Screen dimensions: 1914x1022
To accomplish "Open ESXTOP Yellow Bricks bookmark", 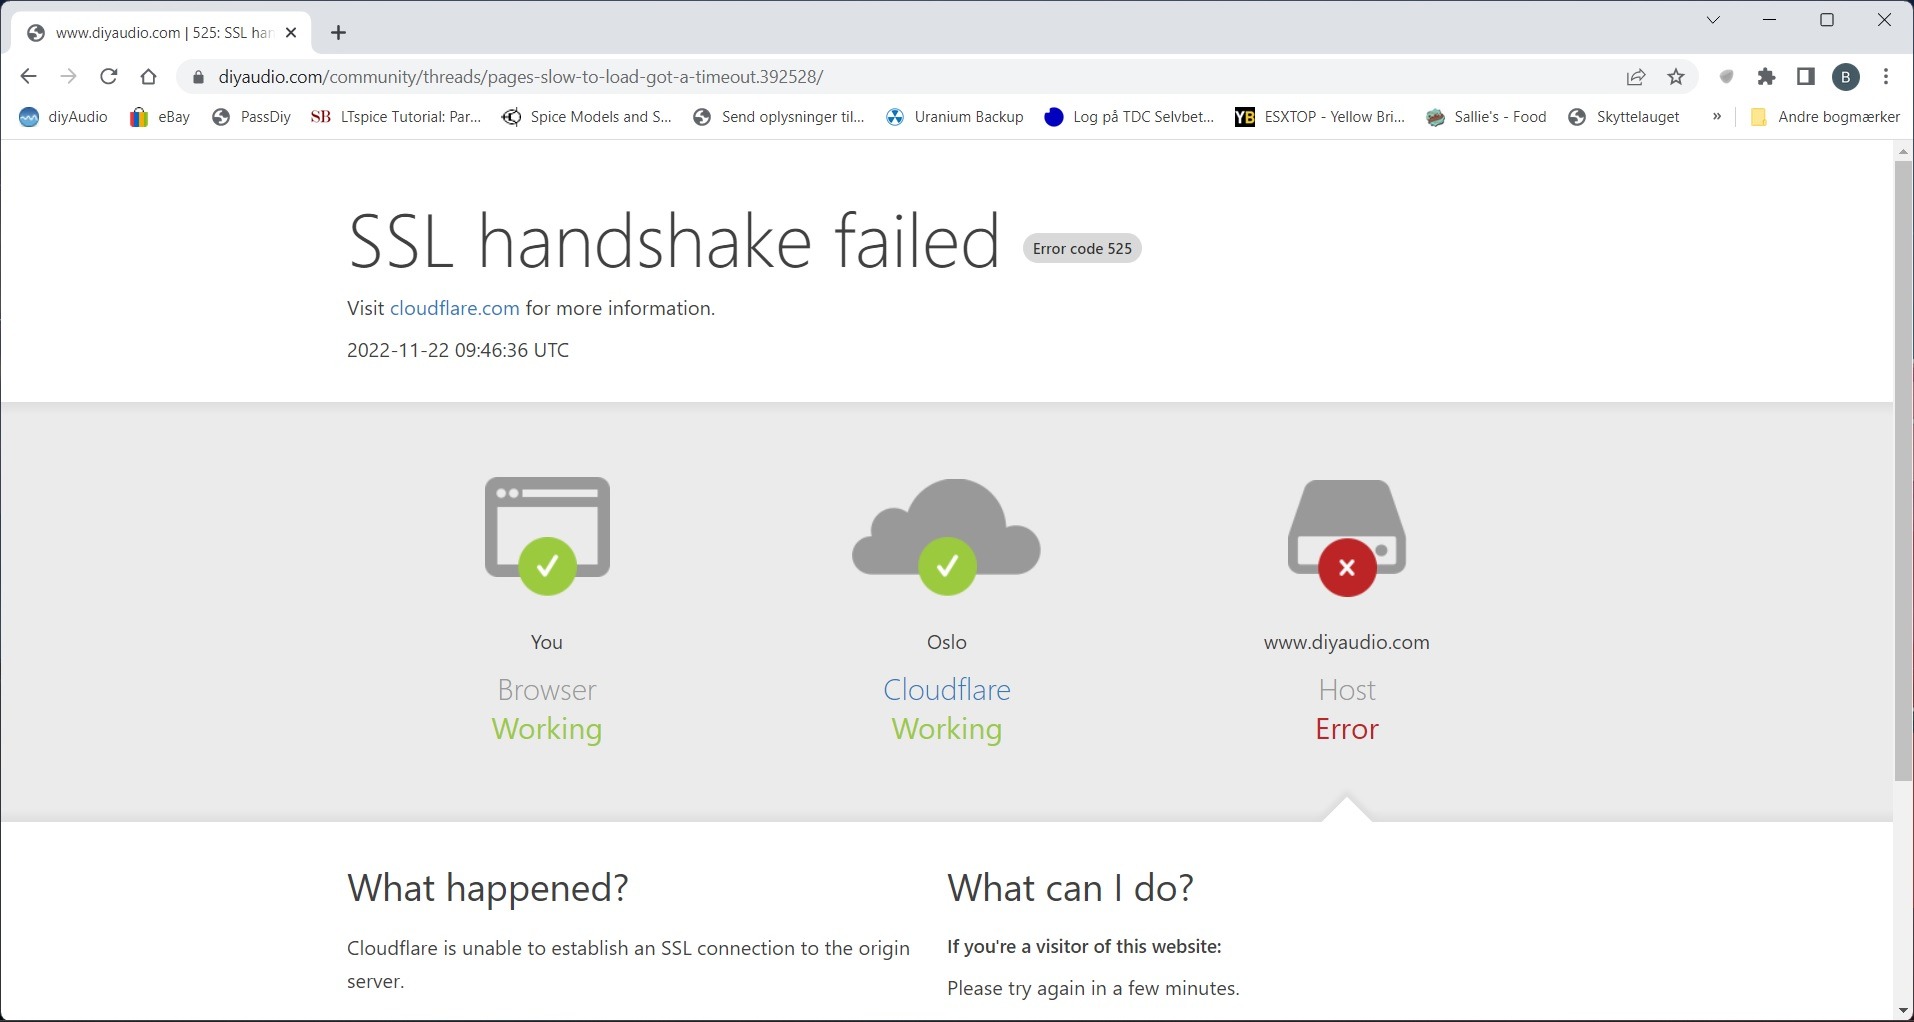I will pyautogui.click(x=1321, y=117).
